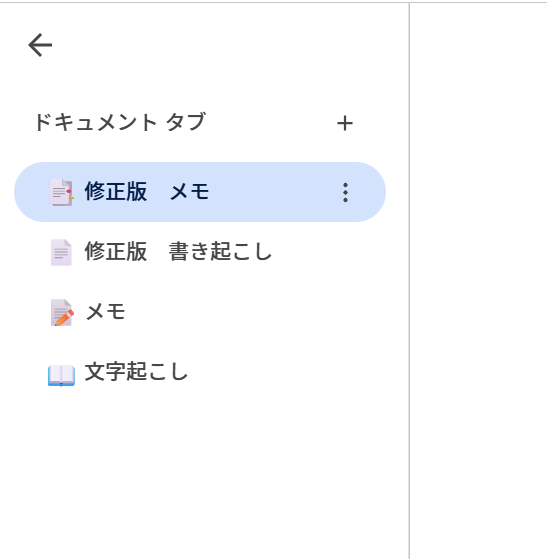The width and height of the screenshot is (547, 559).
Task: Open the three-dot options for 修正版 メモ
Action: 345,193
